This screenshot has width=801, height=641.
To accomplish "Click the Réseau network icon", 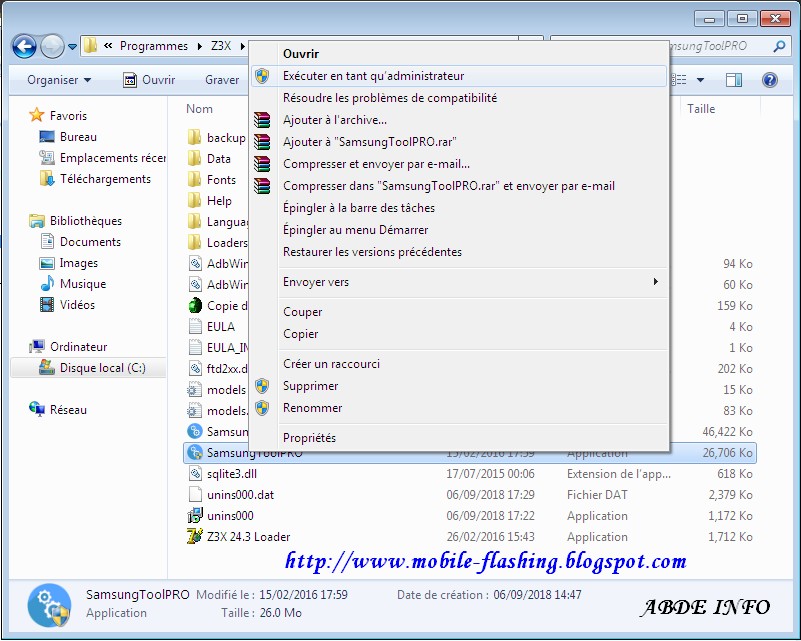I will [37, 409].
